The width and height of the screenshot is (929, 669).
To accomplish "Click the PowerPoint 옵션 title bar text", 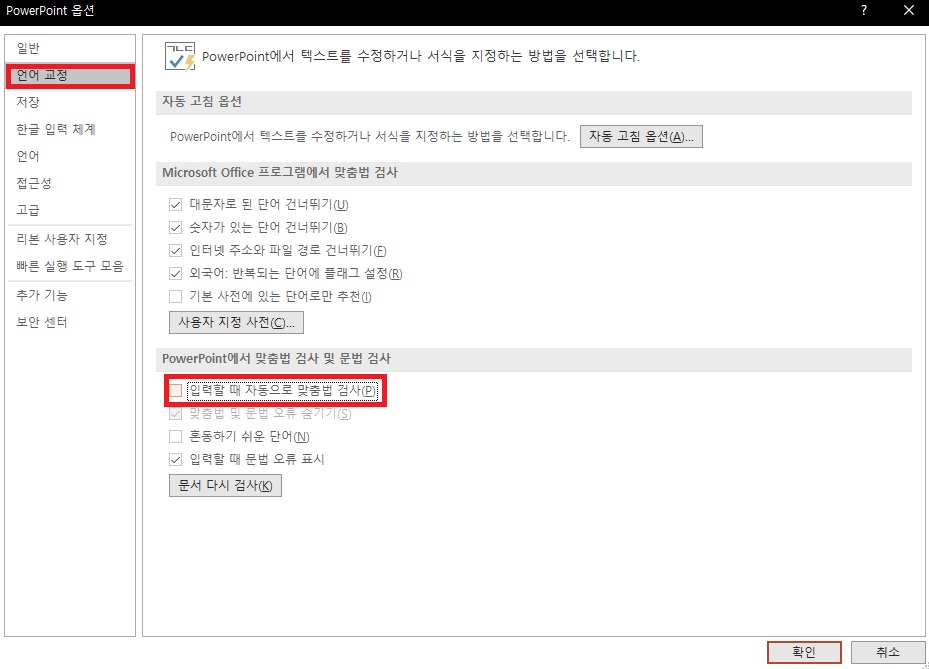I will [x=50, y=11].
